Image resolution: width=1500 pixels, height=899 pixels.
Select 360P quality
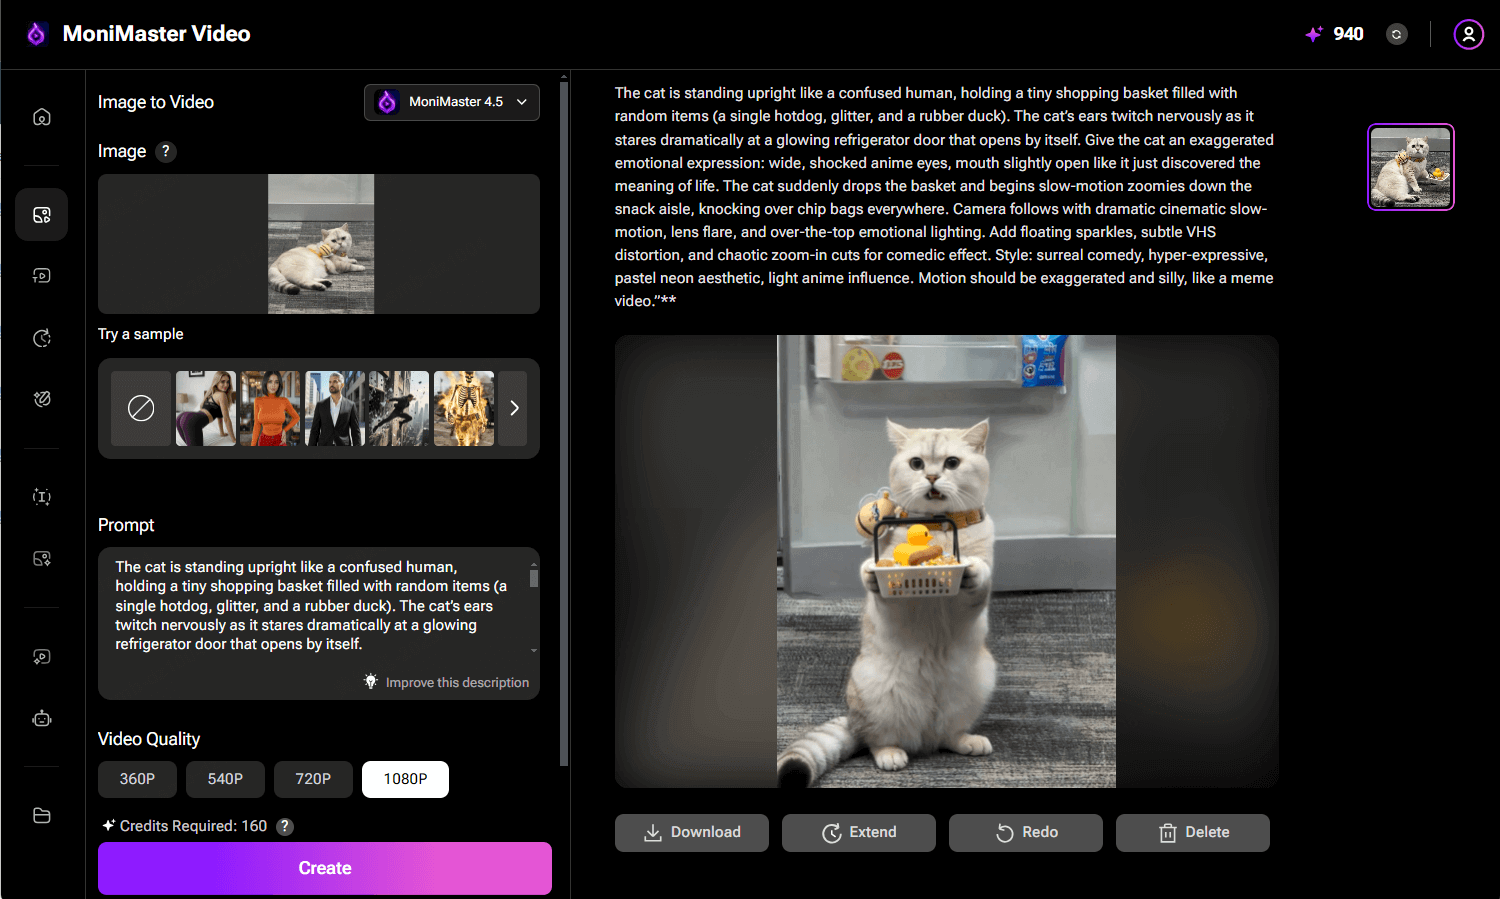[137, 779]
